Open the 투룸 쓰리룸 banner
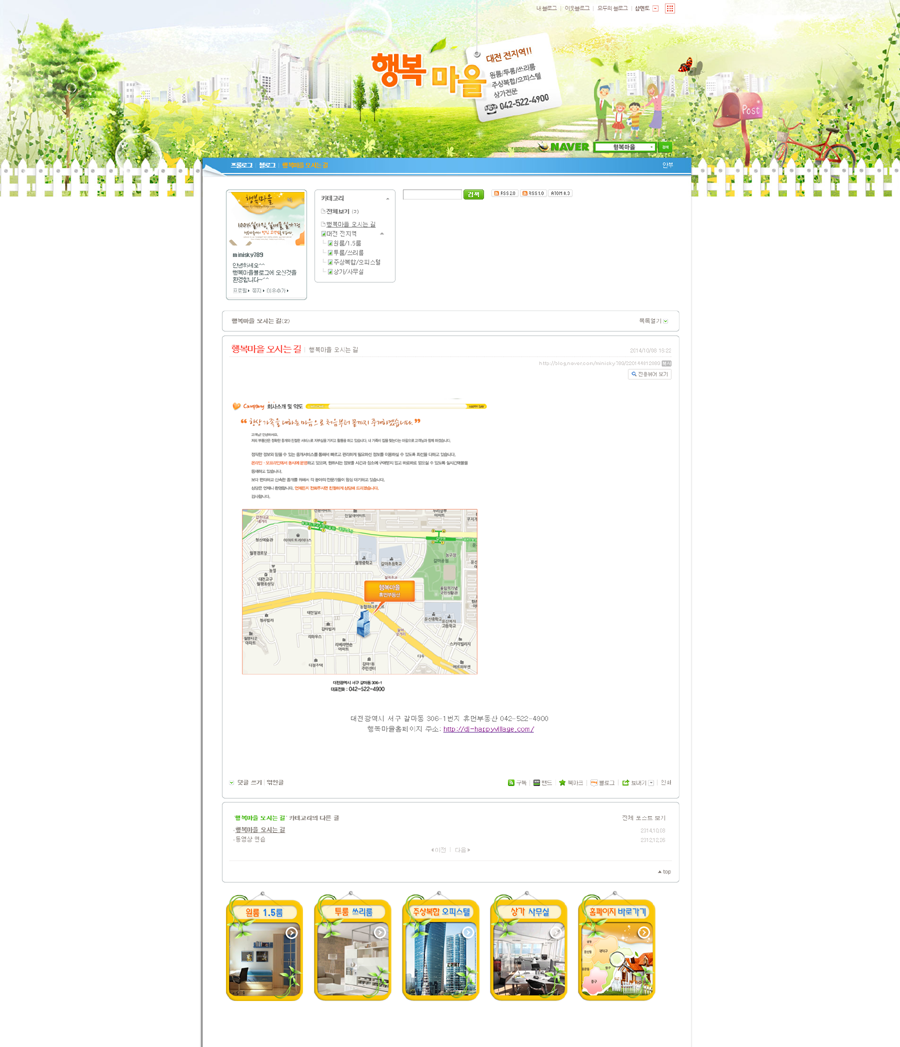900x1047 pixels. pyautogui.click(x=353, y=950)
